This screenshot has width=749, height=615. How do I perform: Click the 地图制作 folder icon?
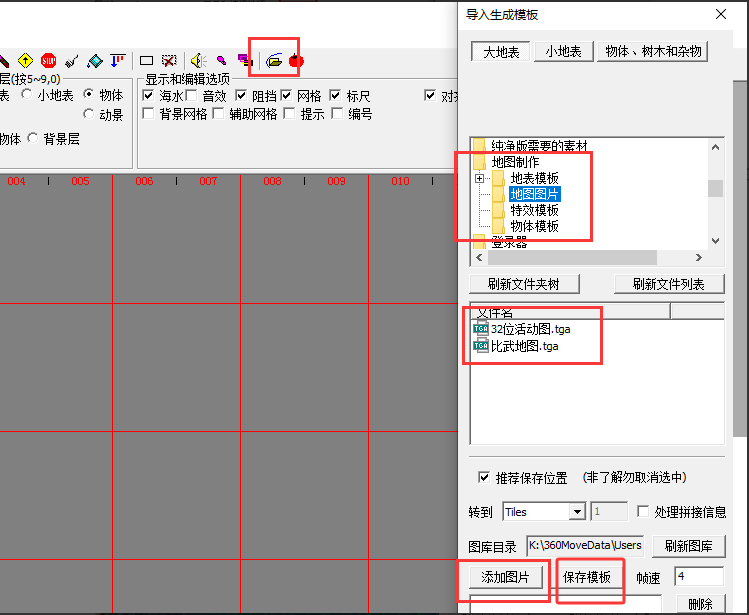479,162
